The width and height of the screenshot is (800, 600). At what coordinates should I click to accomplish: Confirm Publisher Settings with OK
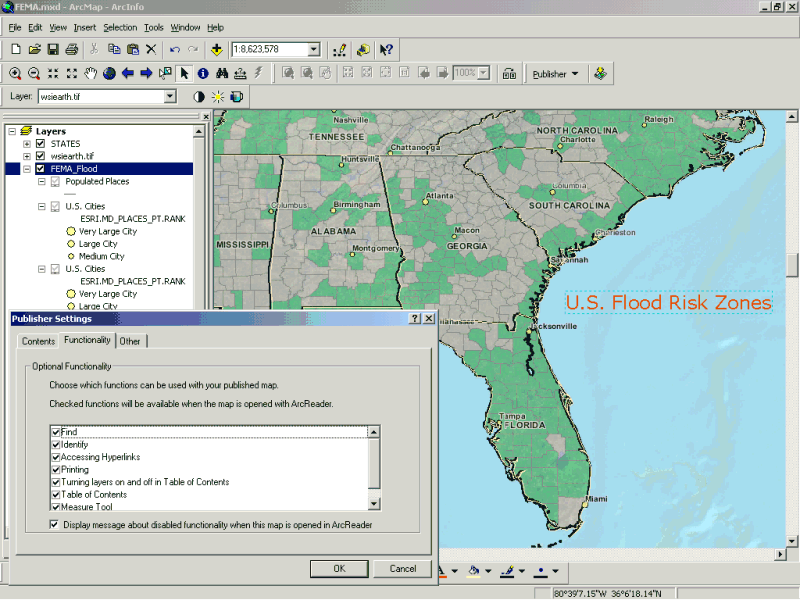point(339,569)
